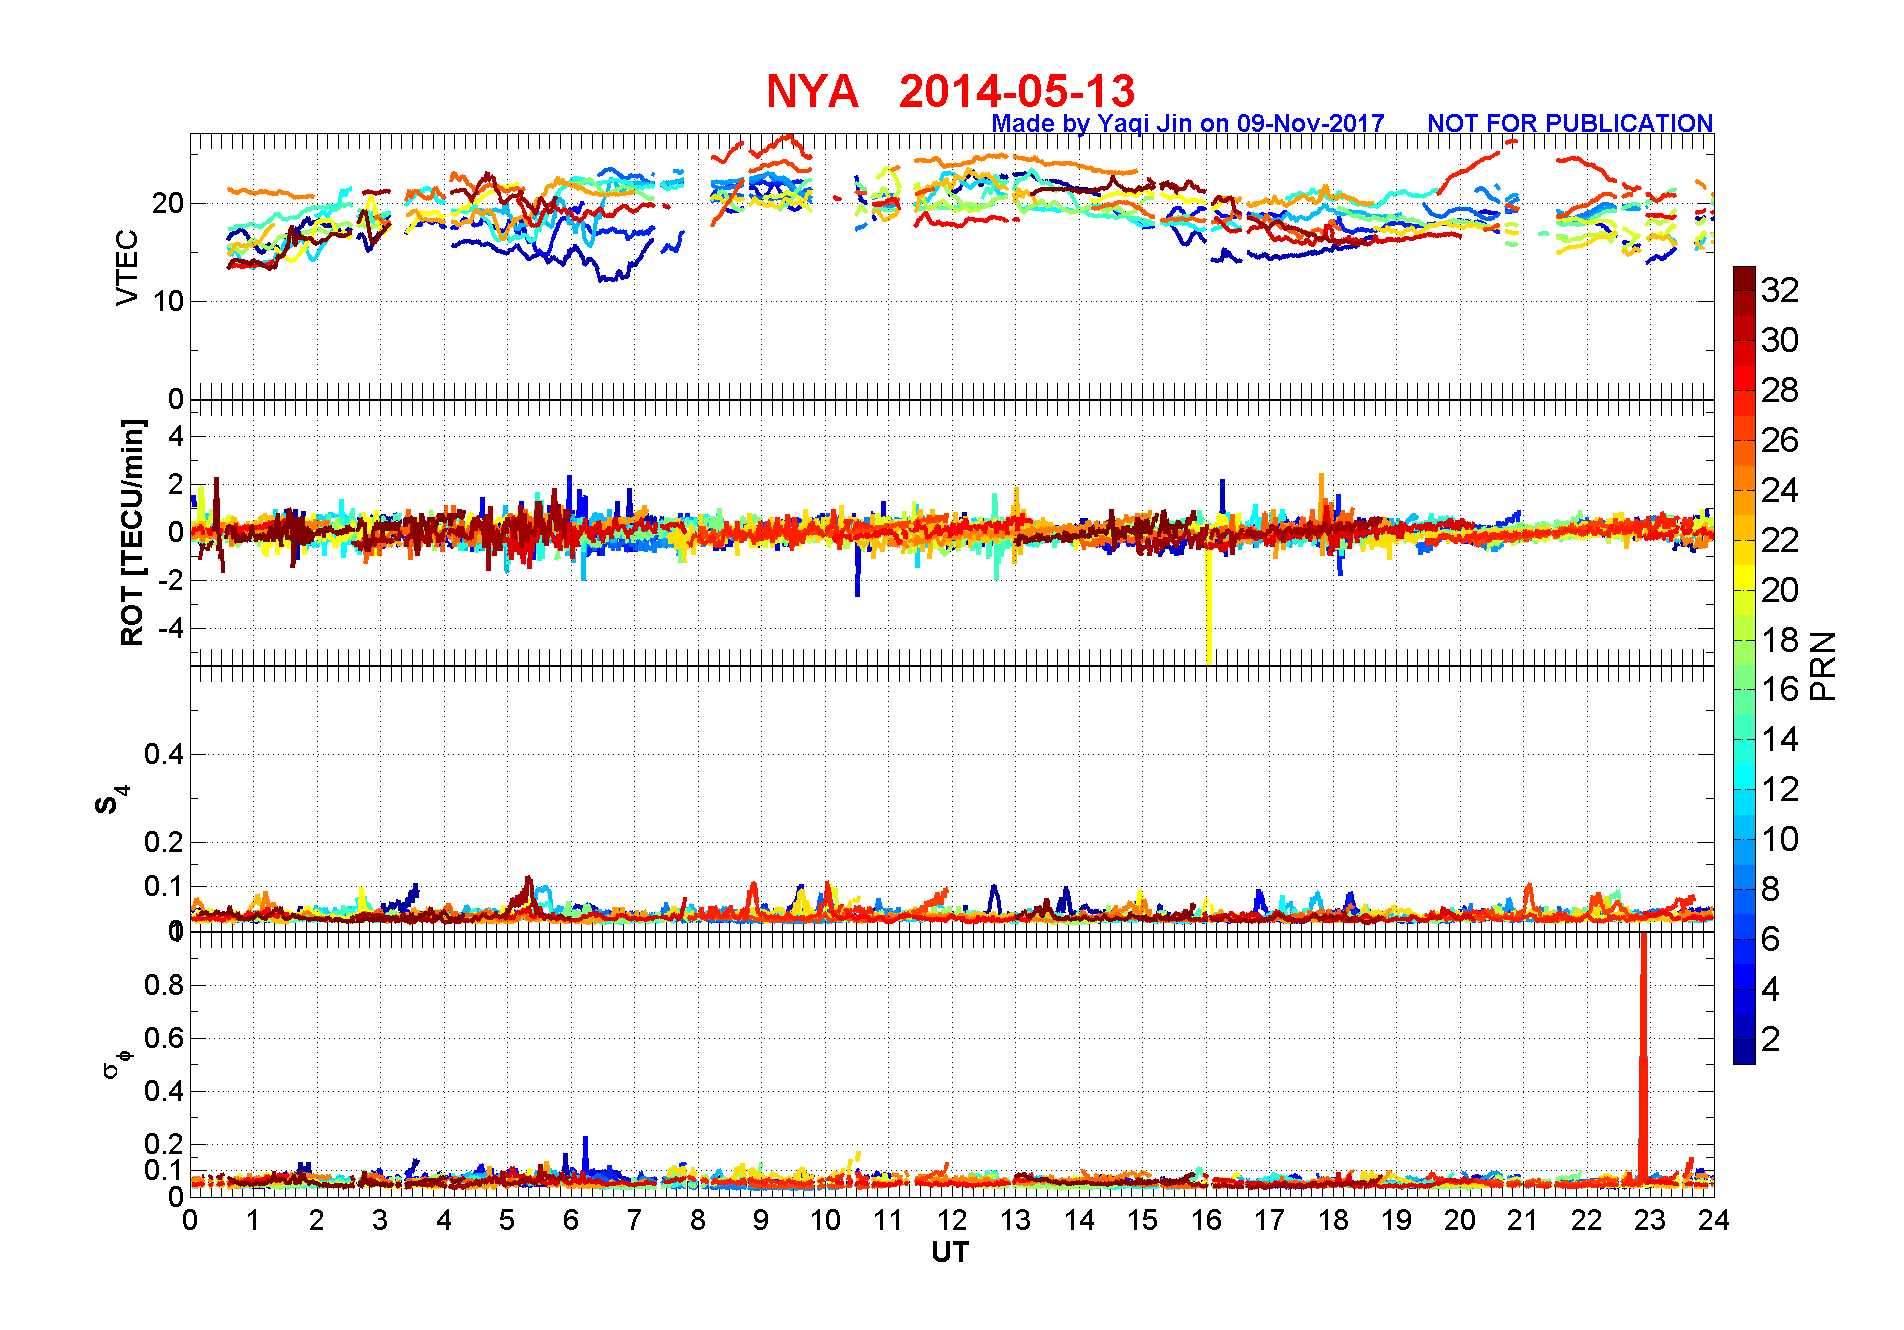Click VTEC y-axis tick label 20
This screenshot has width=1904, height=1330.
(168, 203)
